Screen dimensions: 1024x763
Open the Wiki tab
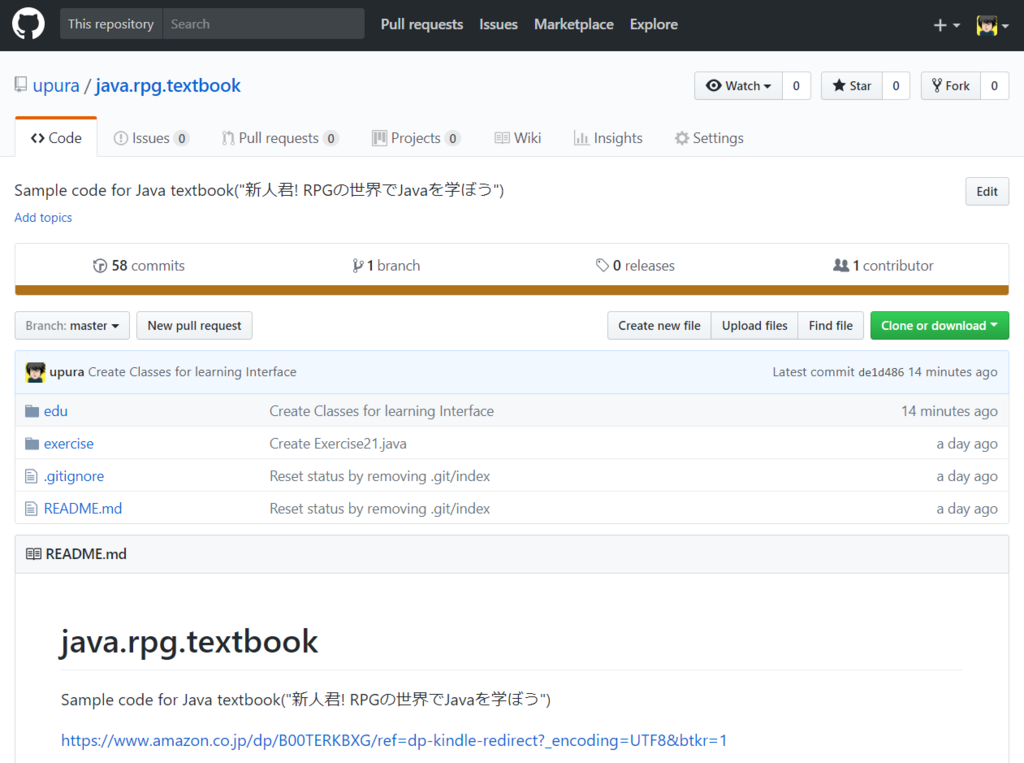[518, 138]
